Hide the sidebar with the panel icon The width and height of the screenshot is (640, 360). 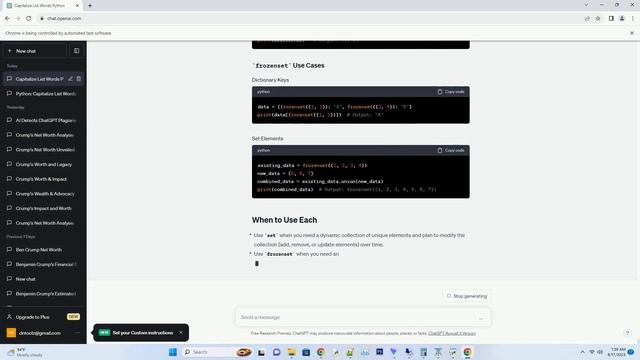pyautogui.click(x=76, y=51)
